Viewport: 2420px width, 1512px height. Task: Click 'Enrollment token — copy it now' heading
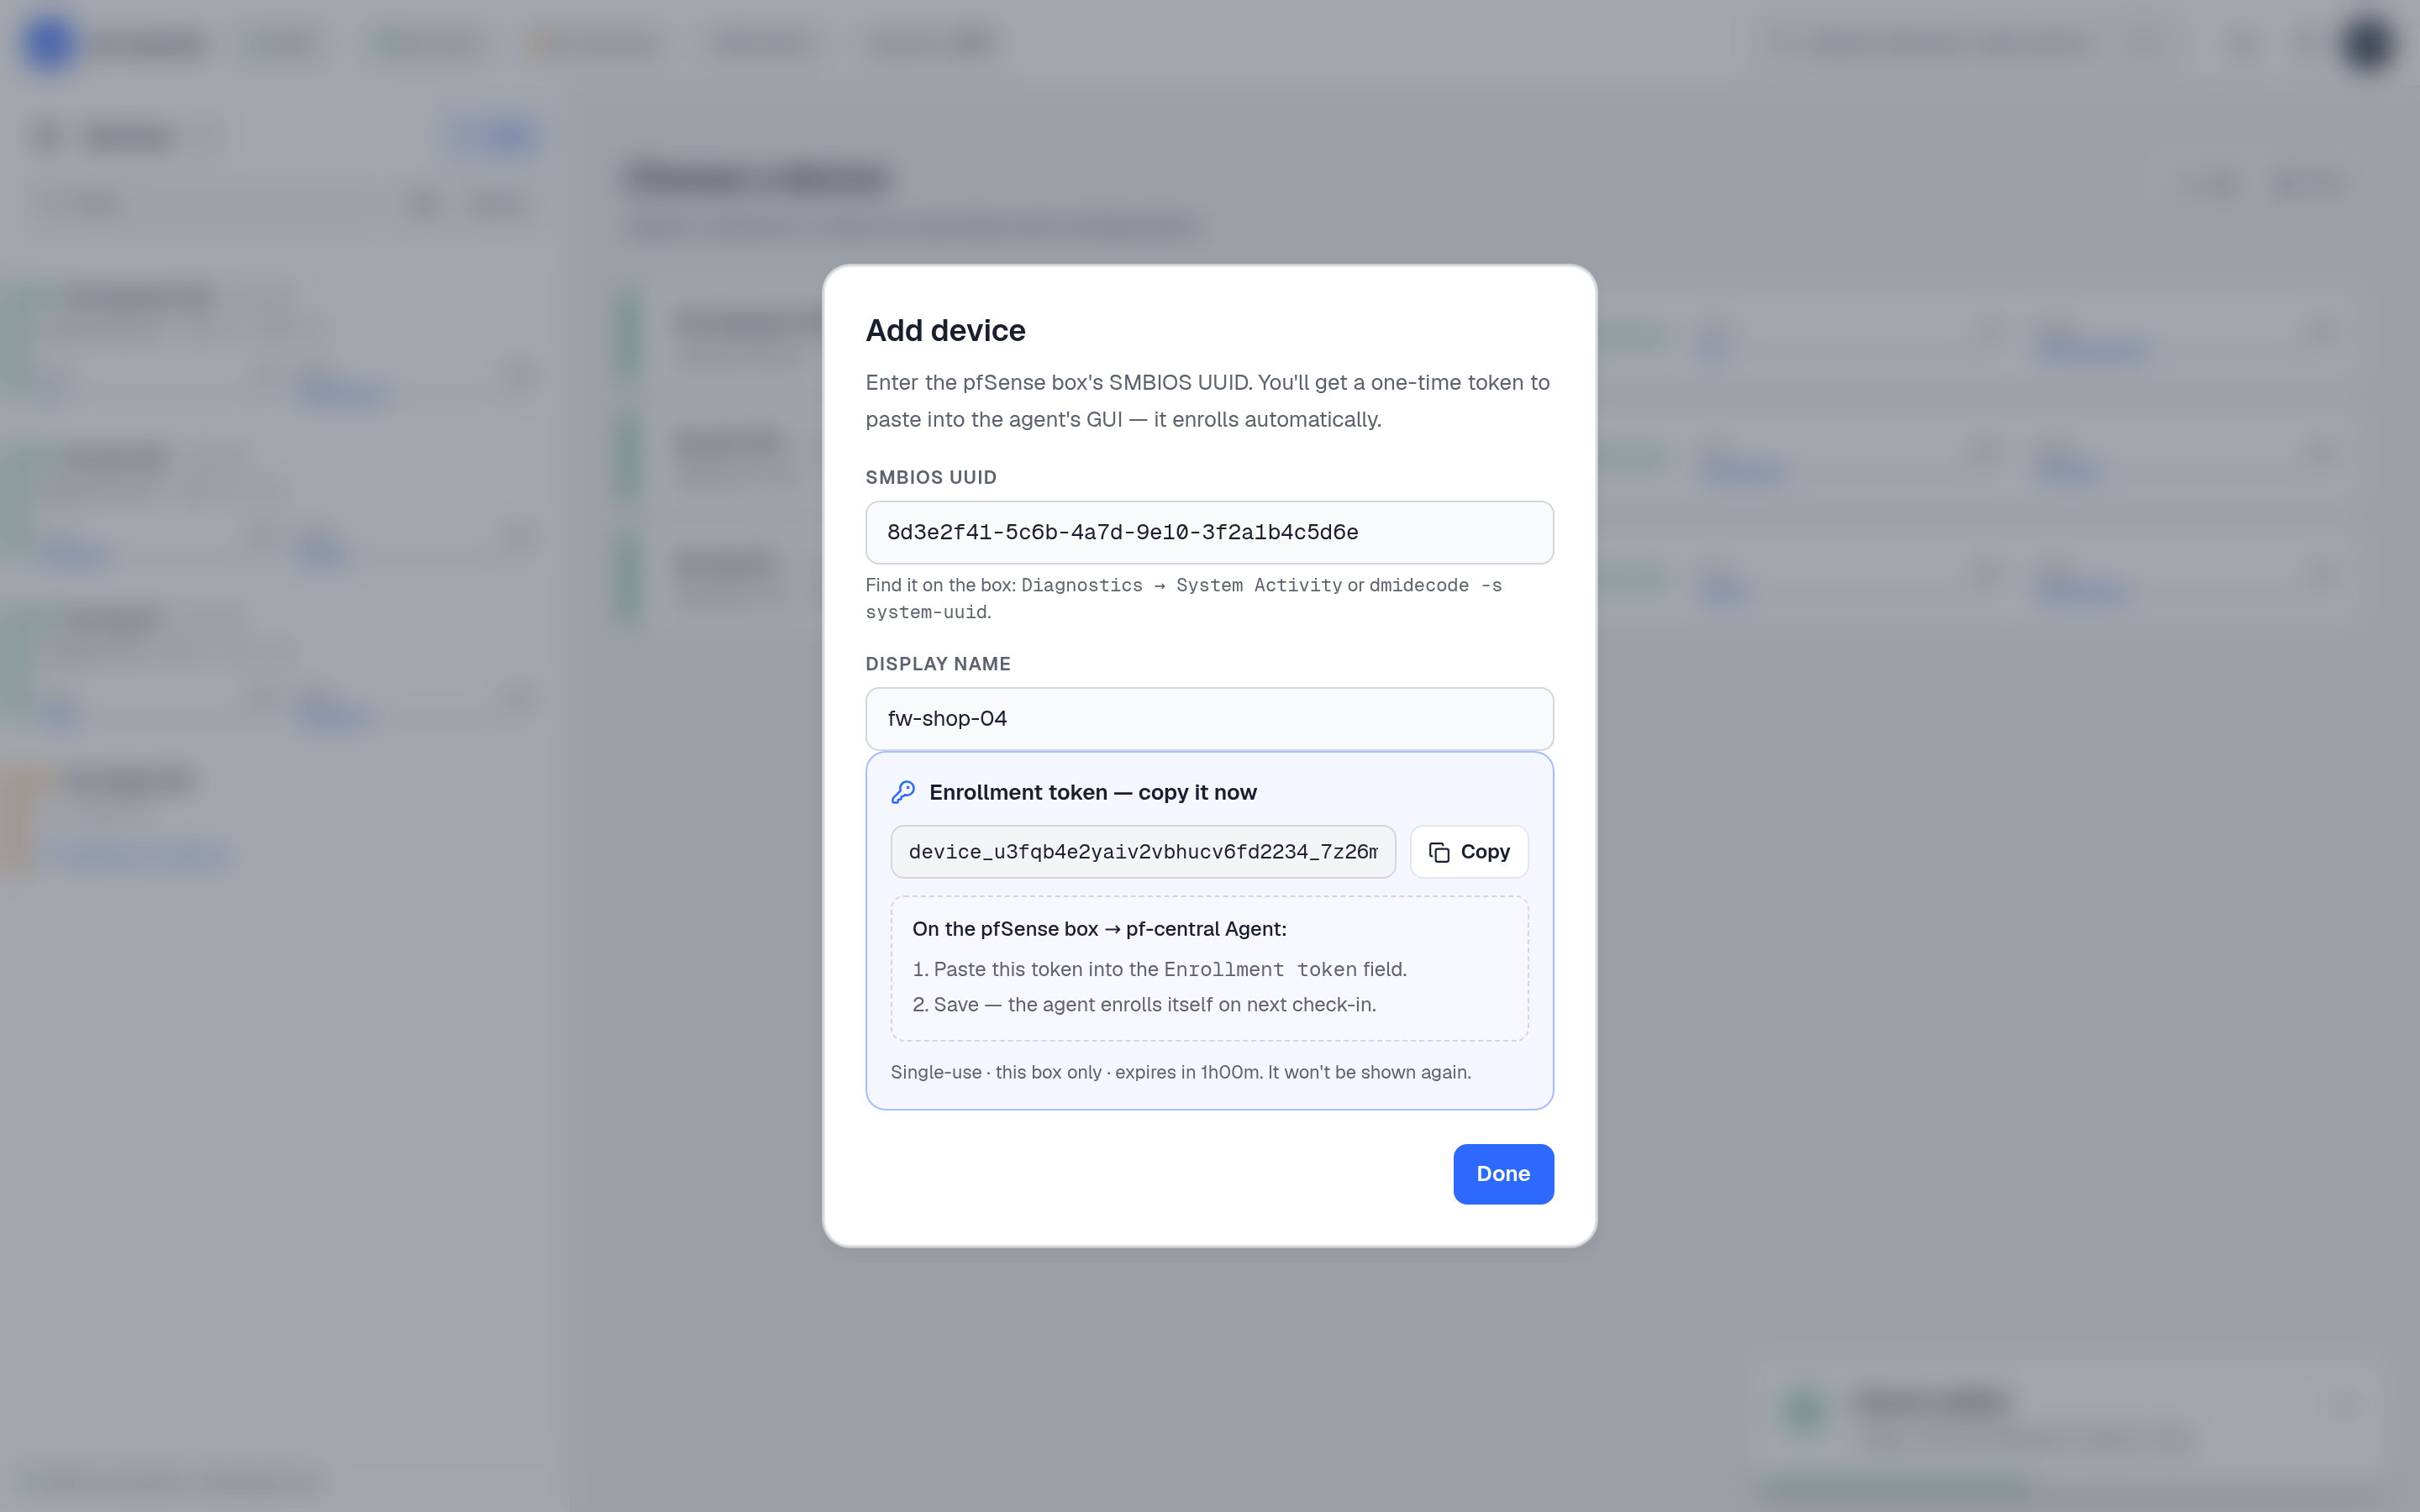(1092, 792)
